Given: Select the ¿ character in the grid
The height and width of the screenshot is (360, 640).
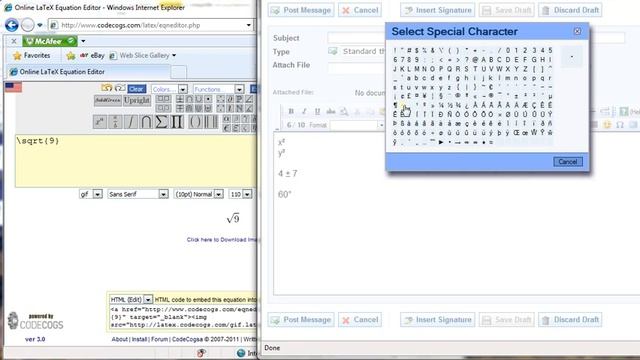Looking at the screenshot, I should pos(467,105).
